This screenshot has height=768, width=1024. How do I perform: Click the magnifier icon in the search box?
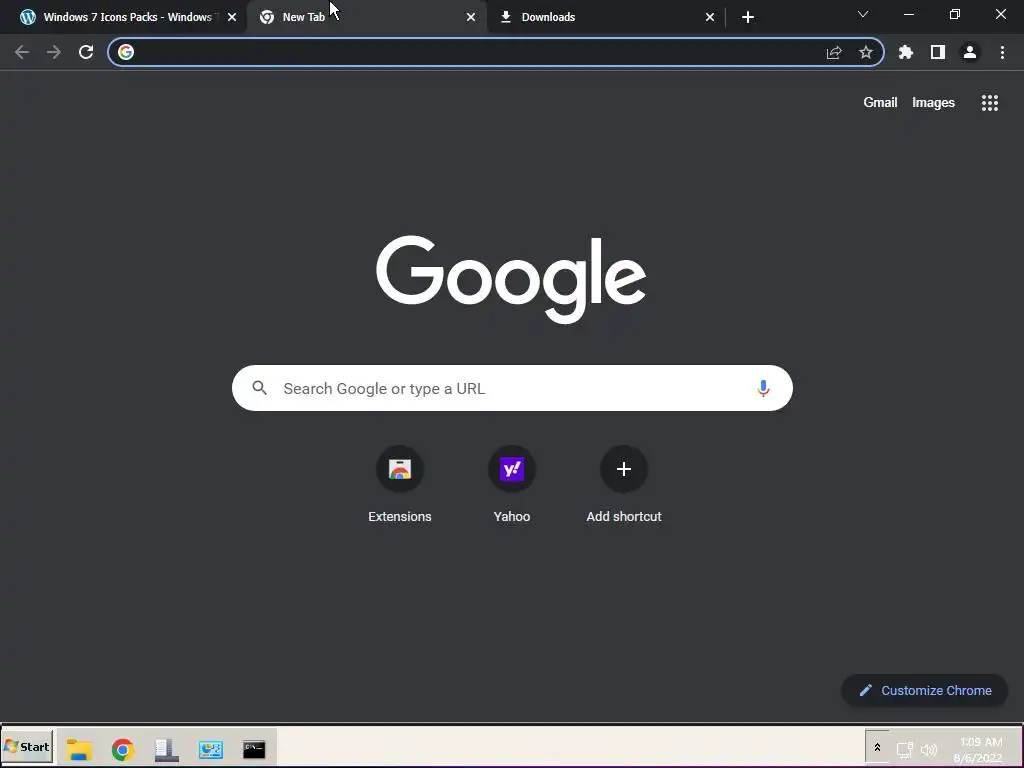[259, 388]
